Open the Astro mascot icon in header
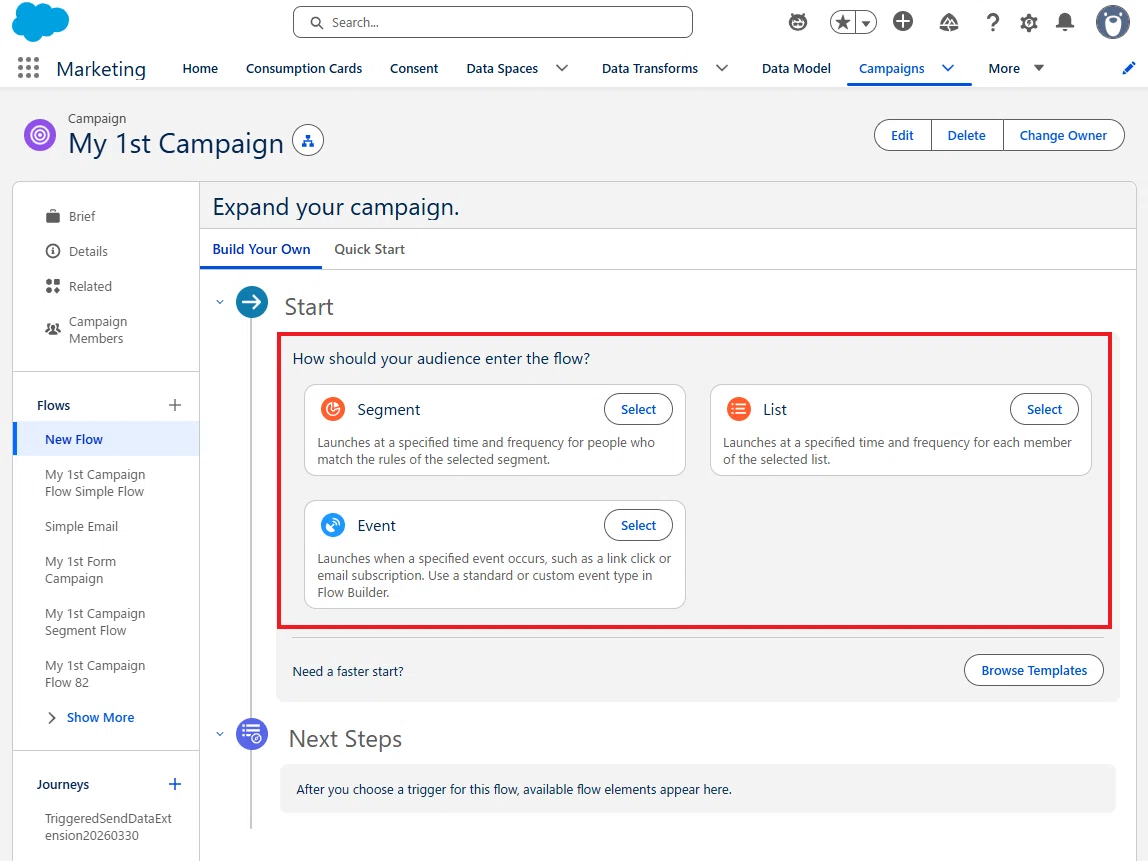The height and width of the screenshot is (861, 1148). tap(798, 22)
